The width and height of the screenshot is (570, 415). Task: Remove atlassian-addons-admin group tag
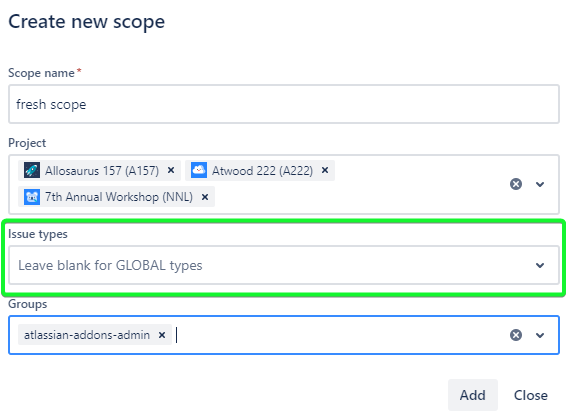tap(162, 335)
